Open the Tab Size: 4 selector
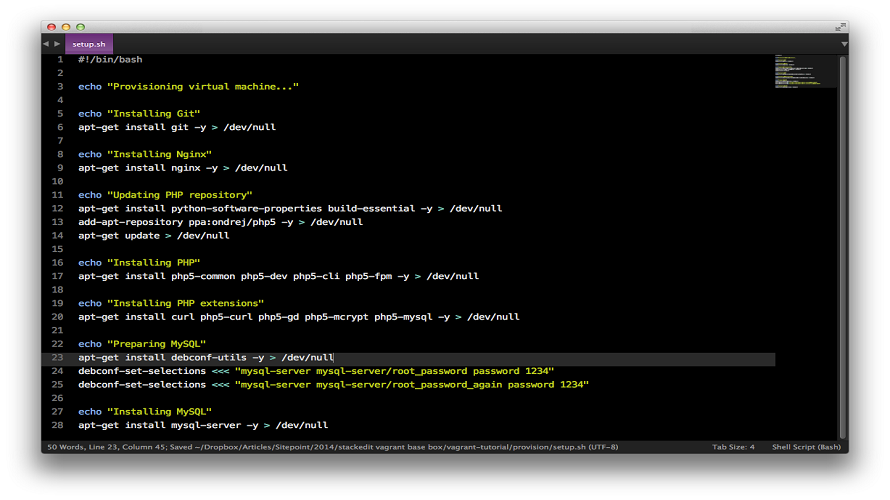The width and height of the screenshot is (890, 500). click(x=733, y=447)
